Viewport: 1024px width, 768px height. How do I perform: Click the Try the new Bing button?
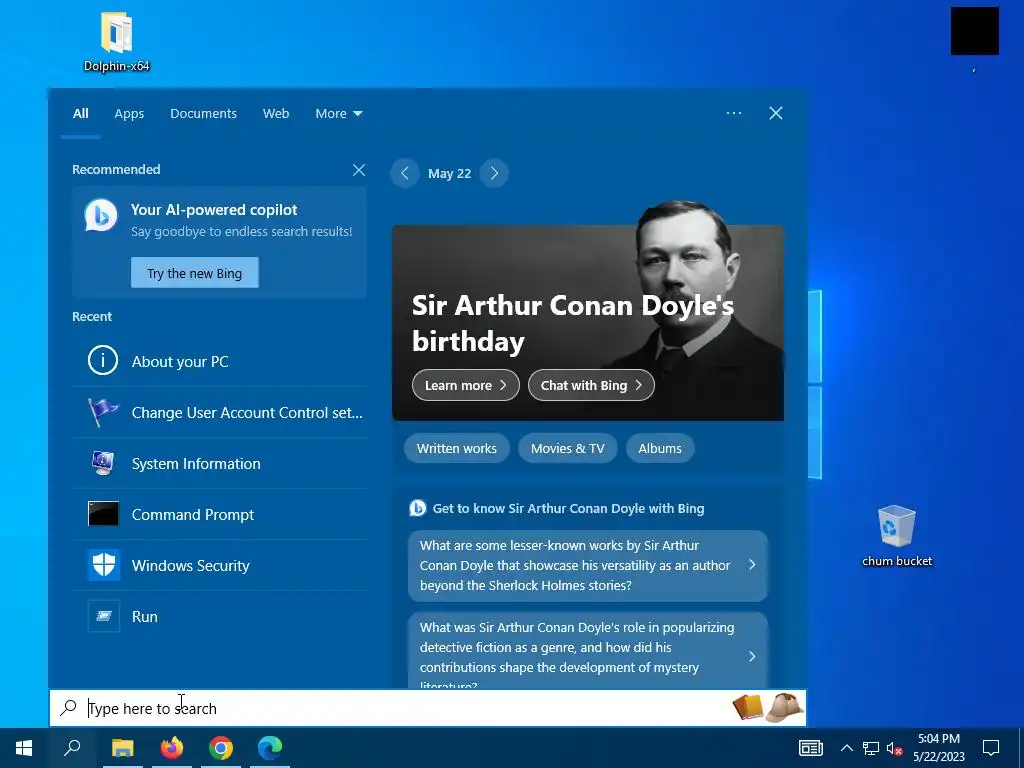coord(195,273)
